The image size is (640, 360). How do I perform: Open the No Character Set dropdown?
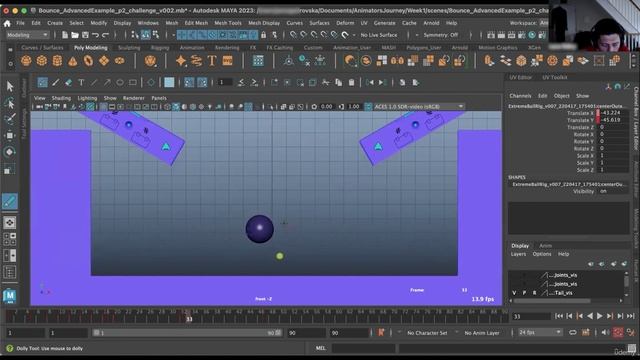(x=427, y=333)
